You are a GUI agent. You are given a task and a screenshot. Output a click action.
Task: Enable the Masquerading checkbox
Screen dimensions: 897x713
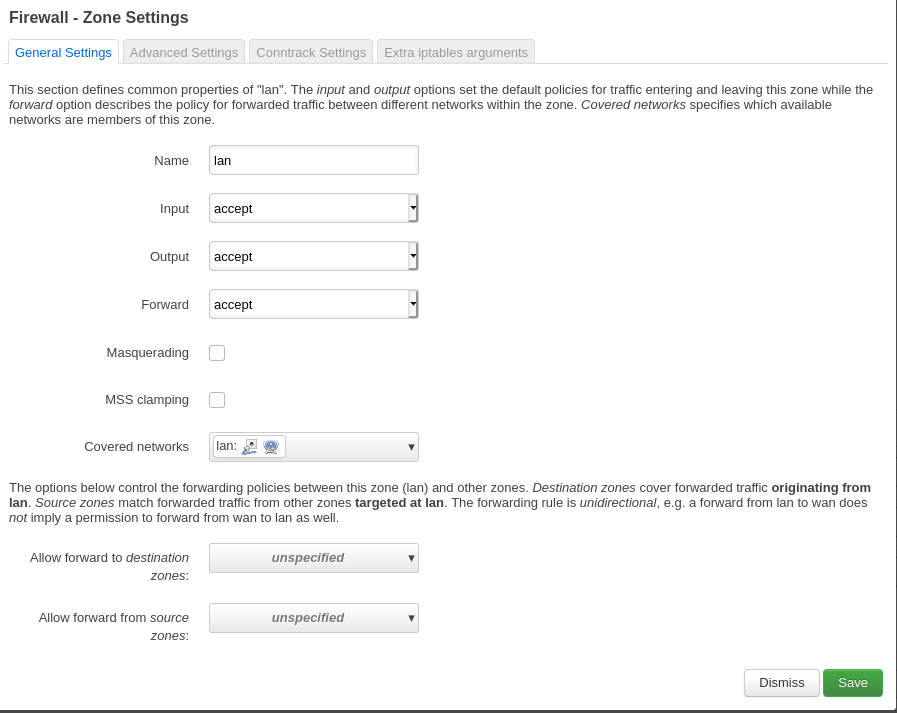coord(217,353)
